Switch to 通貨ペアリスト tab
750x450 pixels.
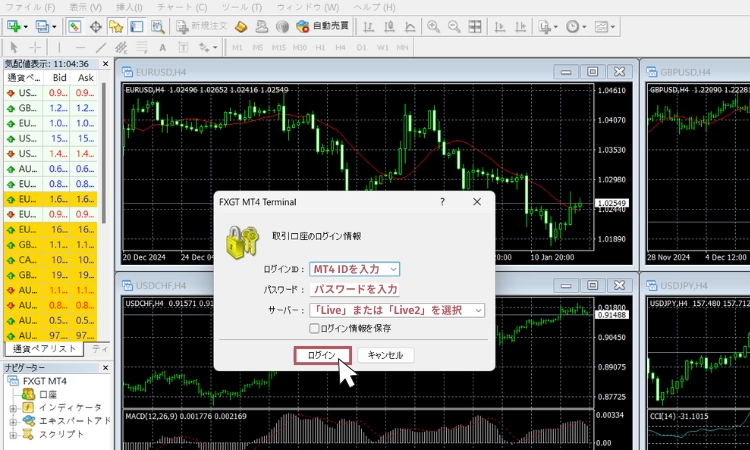tap(44, 349)
